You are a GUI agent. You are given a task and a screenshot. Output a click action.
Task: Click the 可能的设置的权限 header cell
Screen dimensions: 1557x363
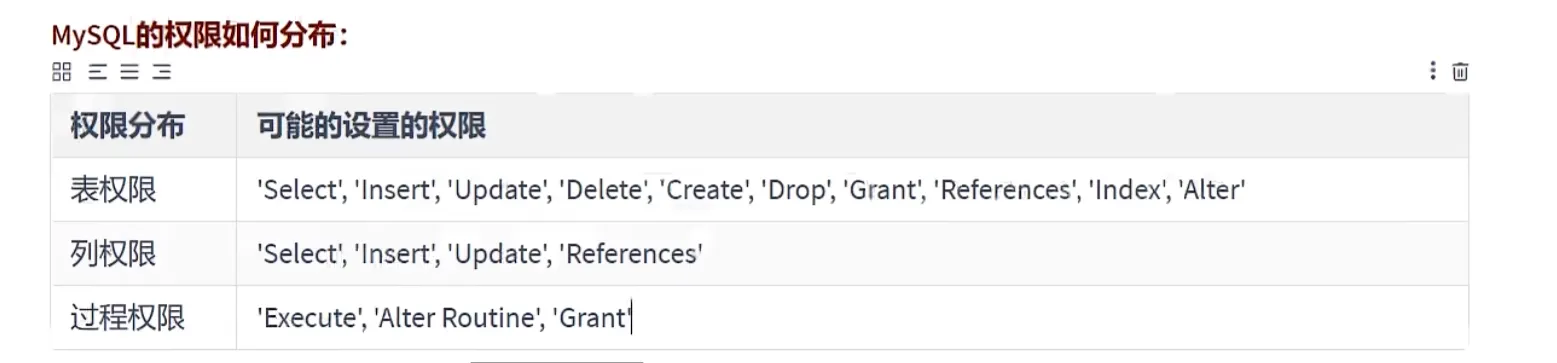pyautogui.click(x=852, y=126)
